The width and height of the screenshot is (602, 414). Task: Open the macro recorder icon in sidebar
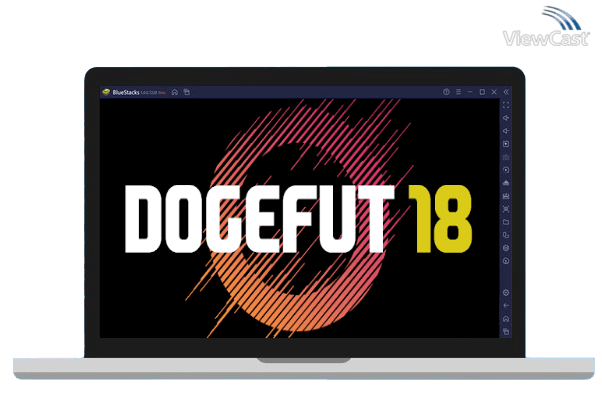(506, 196)
